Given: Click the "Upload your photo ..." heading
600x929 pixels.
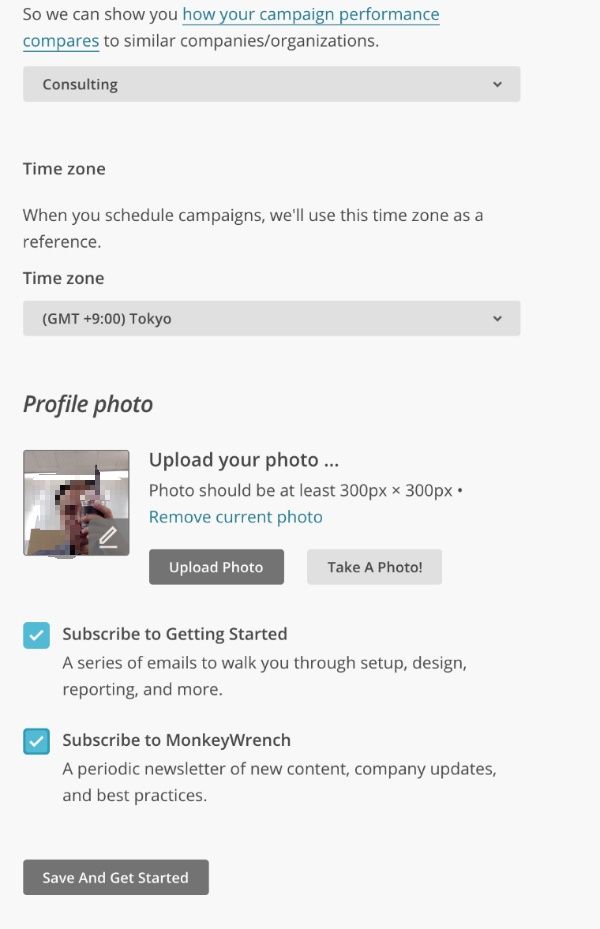Looking at the screenshot, I should click(243, 460).
